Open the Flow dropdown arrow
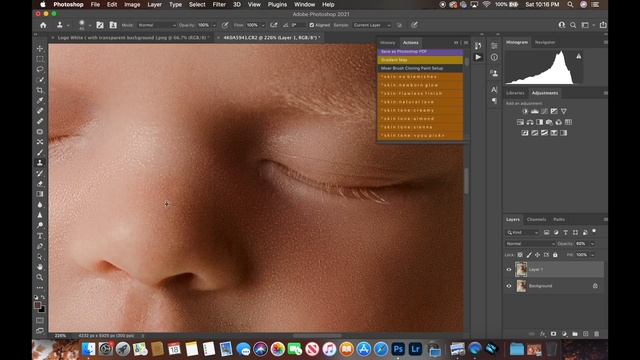 point(263,25)
